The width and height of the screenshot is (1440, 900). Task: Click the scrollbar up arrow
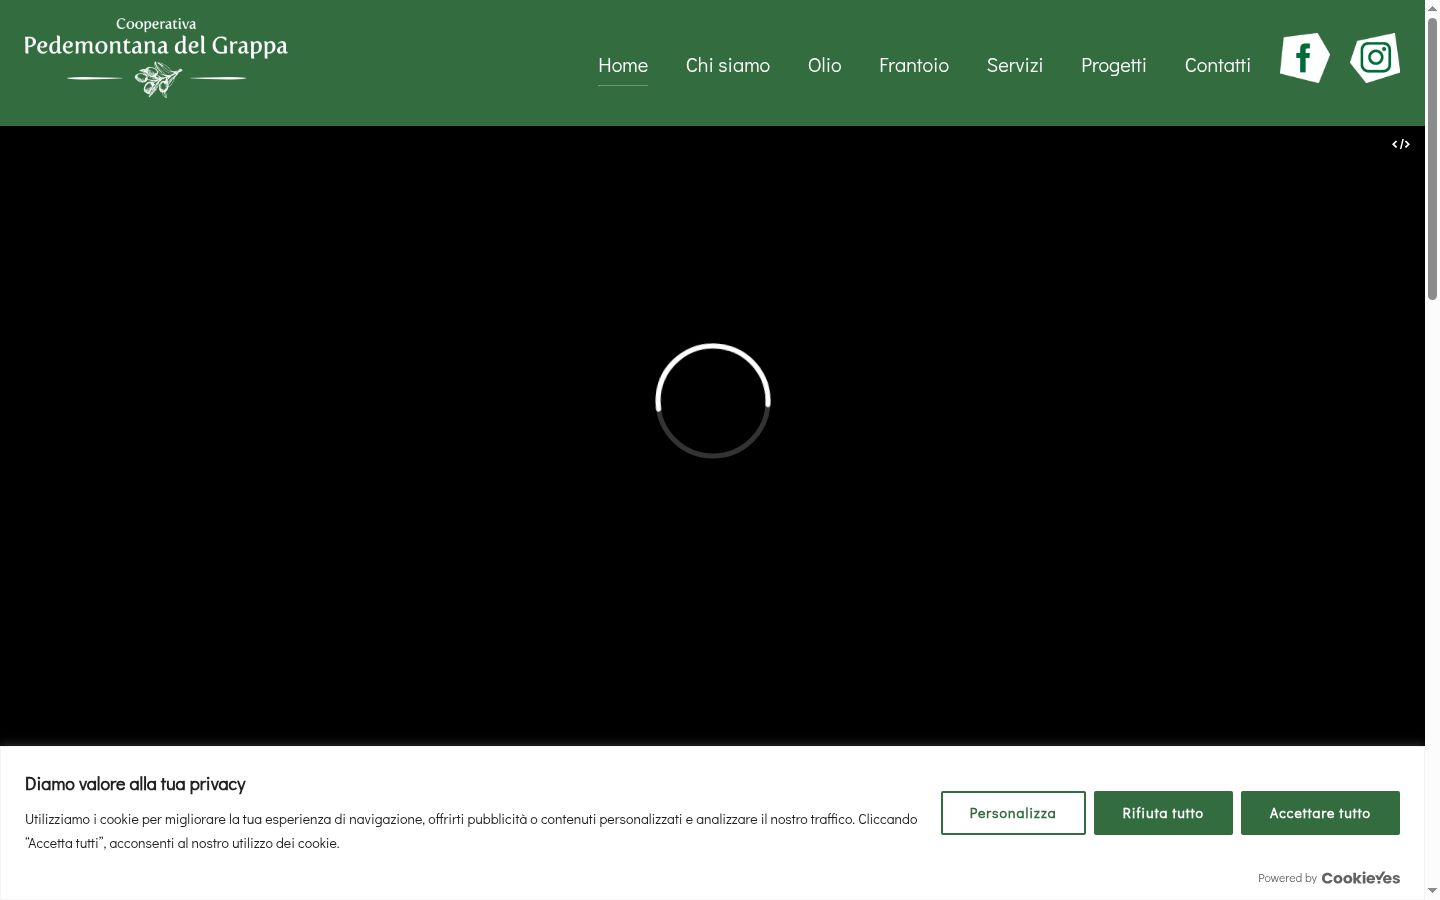(x=1432, y=8)
